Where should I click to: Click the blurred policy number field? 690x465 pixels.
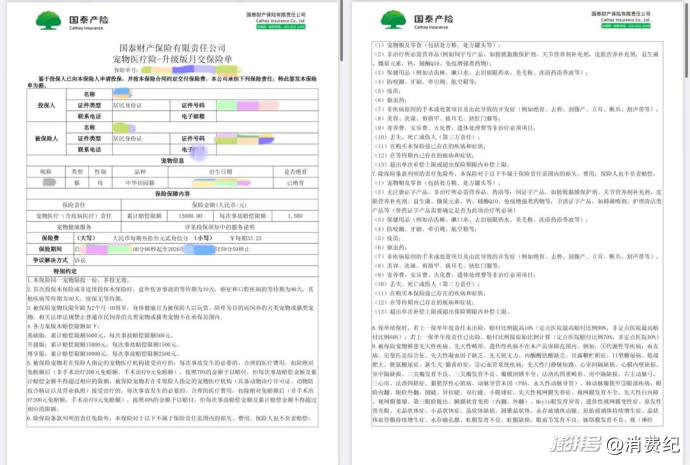[x=185, y=70]
